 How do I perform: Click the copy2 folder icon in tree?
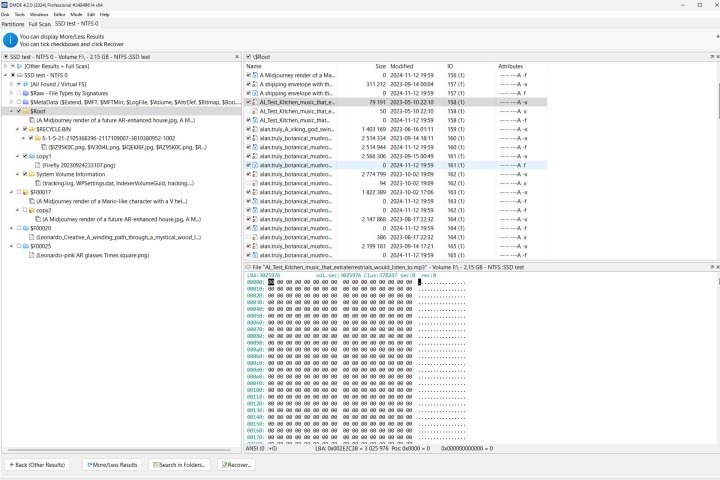click(34, 210)
